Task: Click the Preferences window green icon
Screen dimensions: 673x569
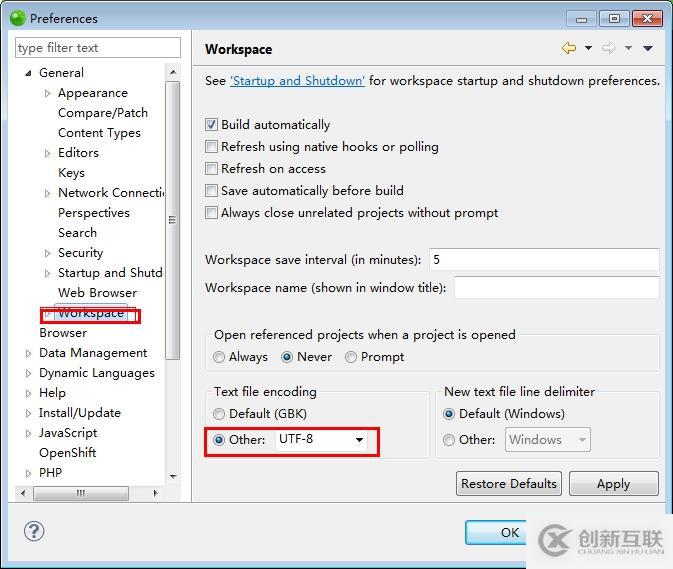Action: point(18,18)
